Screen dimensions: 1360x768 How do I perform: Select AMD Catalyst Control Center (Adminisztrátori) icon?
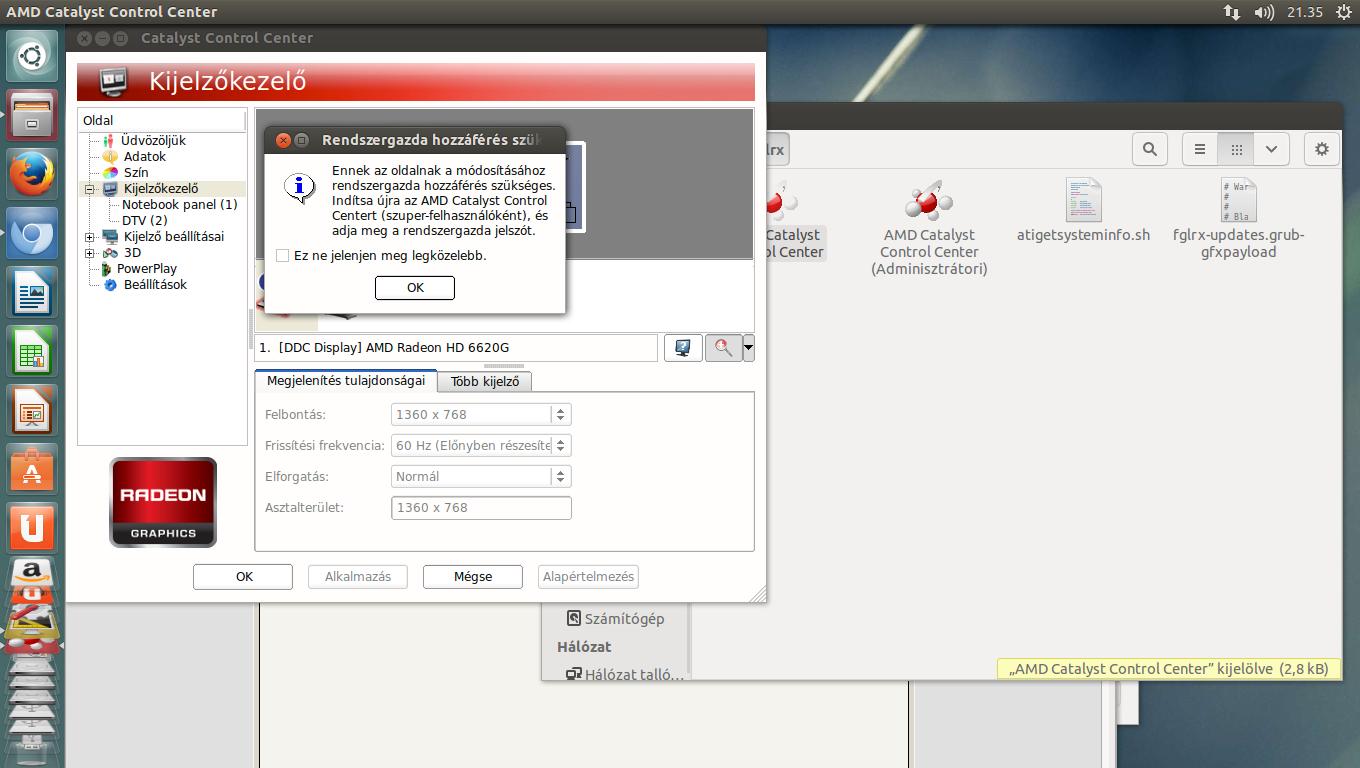[x=929, y=228]
